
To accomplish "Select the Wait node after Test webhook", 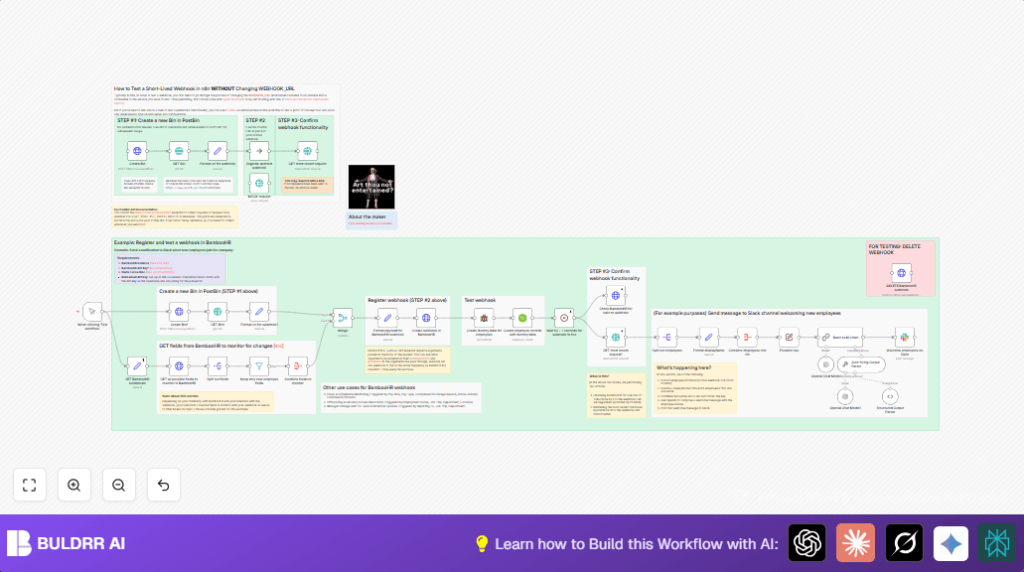I will [563, 317].
